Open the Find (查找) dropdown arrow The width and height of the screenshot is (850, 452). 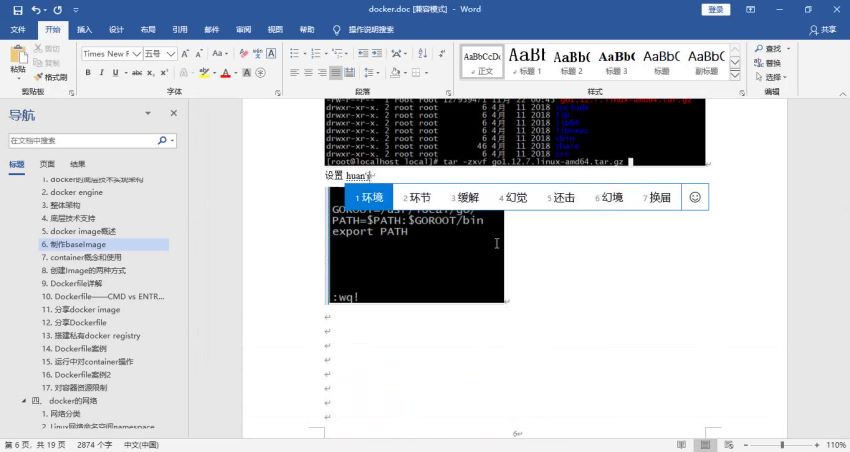[789, 49]
